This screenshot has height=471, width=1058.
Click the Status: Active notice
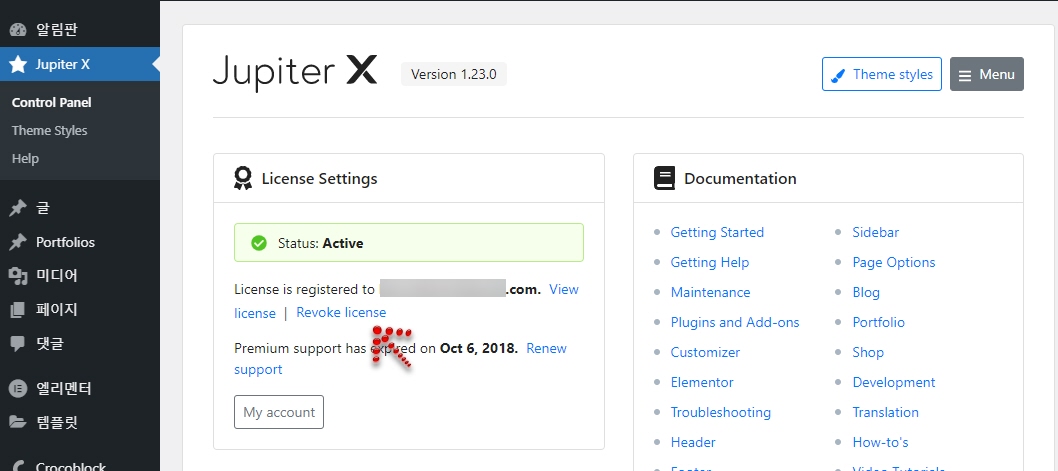(409, 243)
